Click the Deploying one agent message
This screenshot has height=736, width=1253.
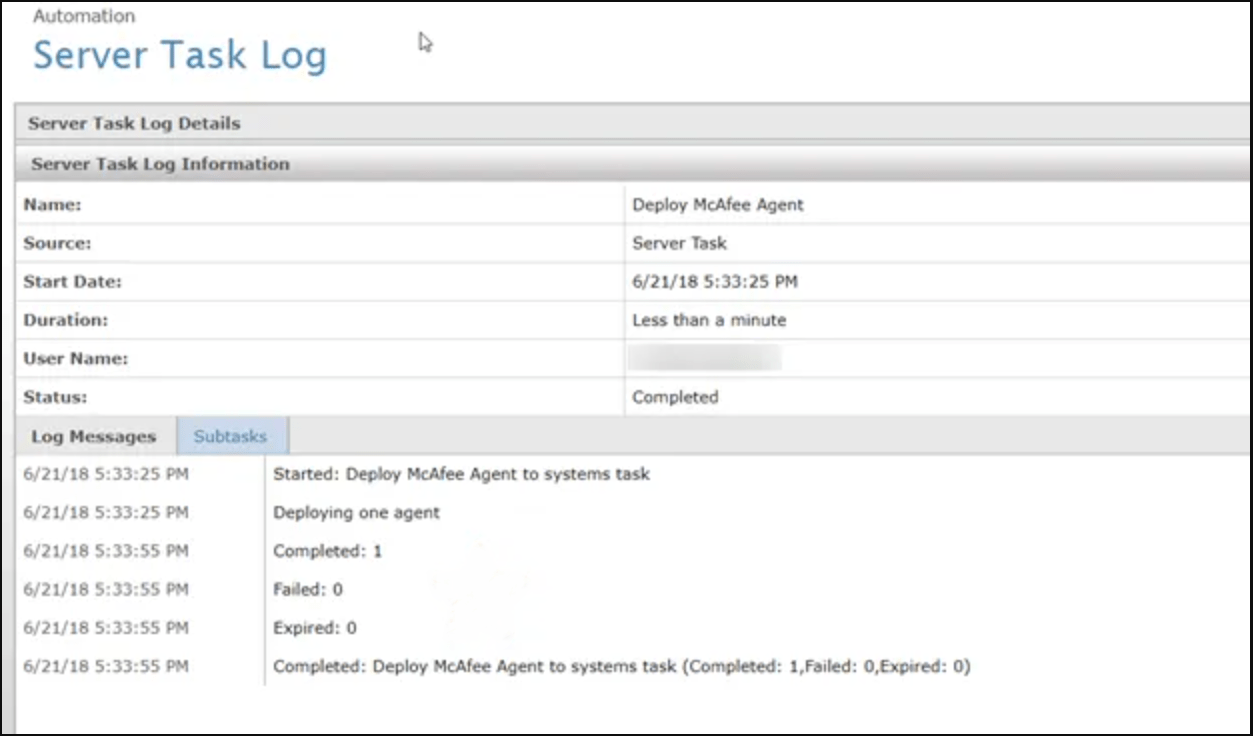[x=356, y=512]
